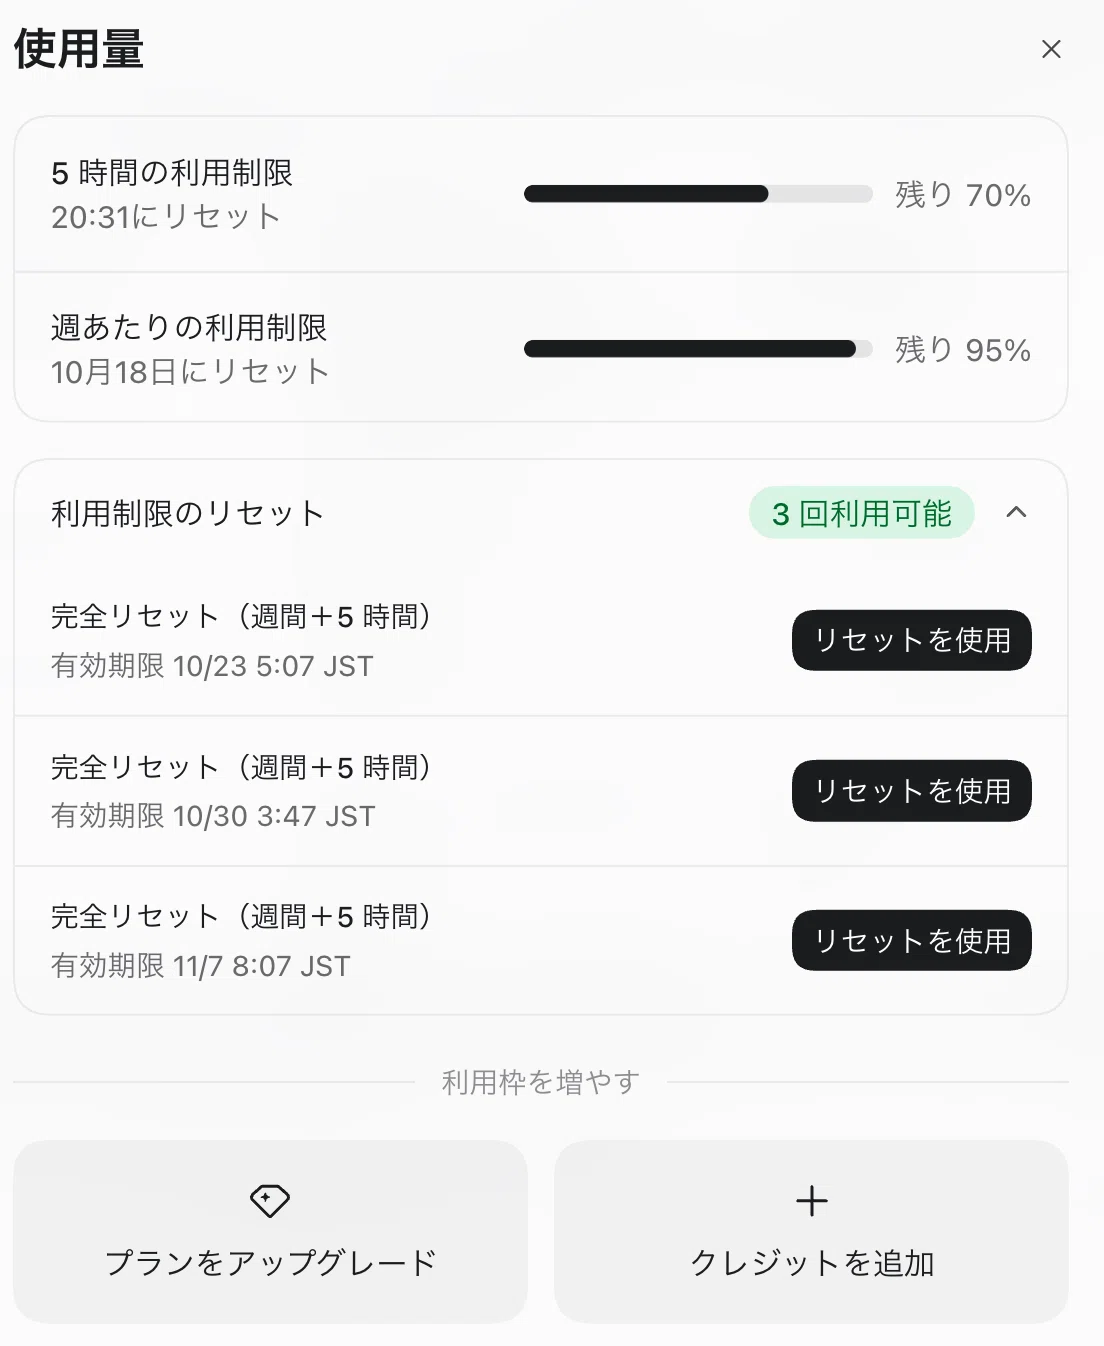This screenshot has height=1346, width=1104.
Task: Close the 使用量 dialog with the X icon
Action: [x=1051, y=49]
